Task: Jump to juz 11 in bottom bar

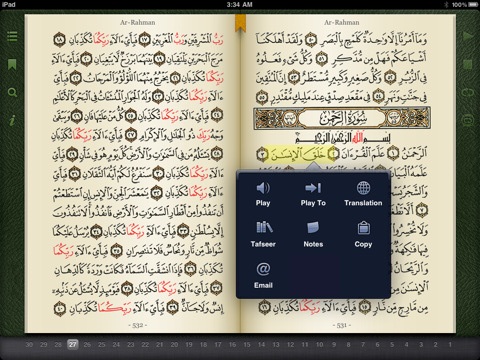Action: 305,345
